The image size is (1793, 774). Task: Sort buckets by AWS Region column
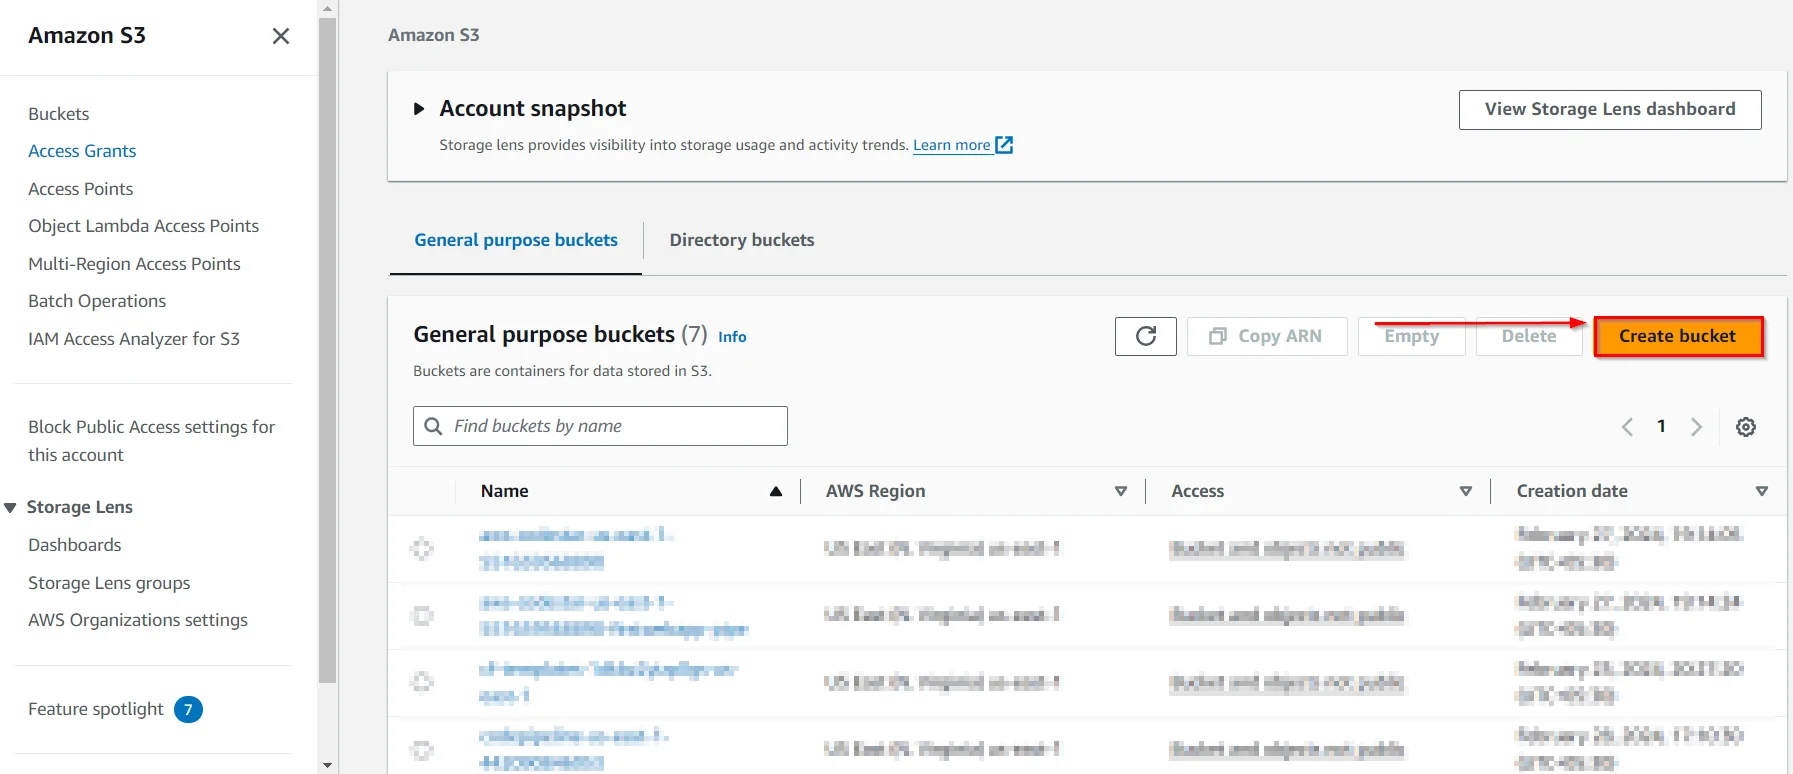pos(1120,491)
